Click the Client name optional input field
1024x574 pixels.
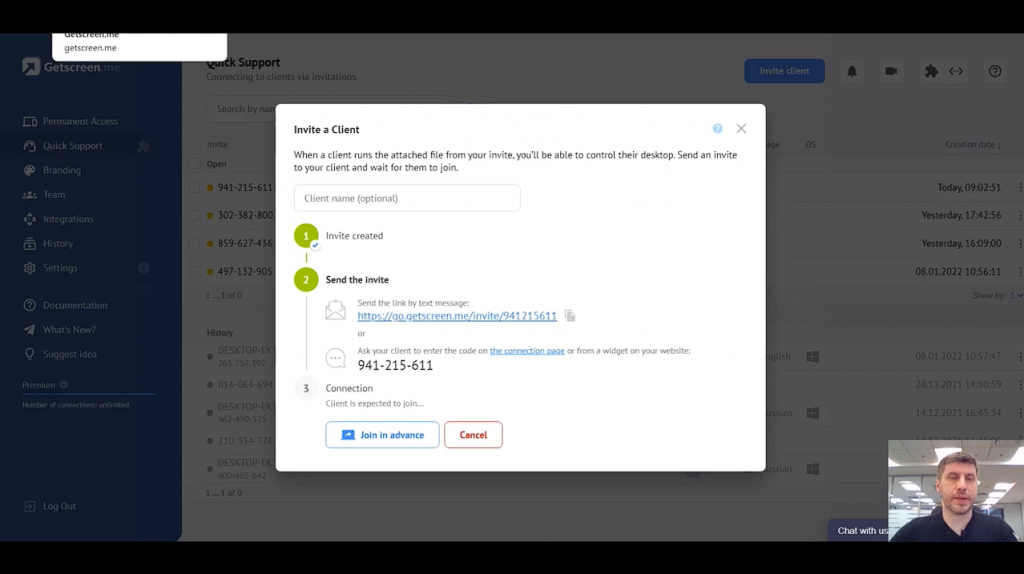point(407,198)
